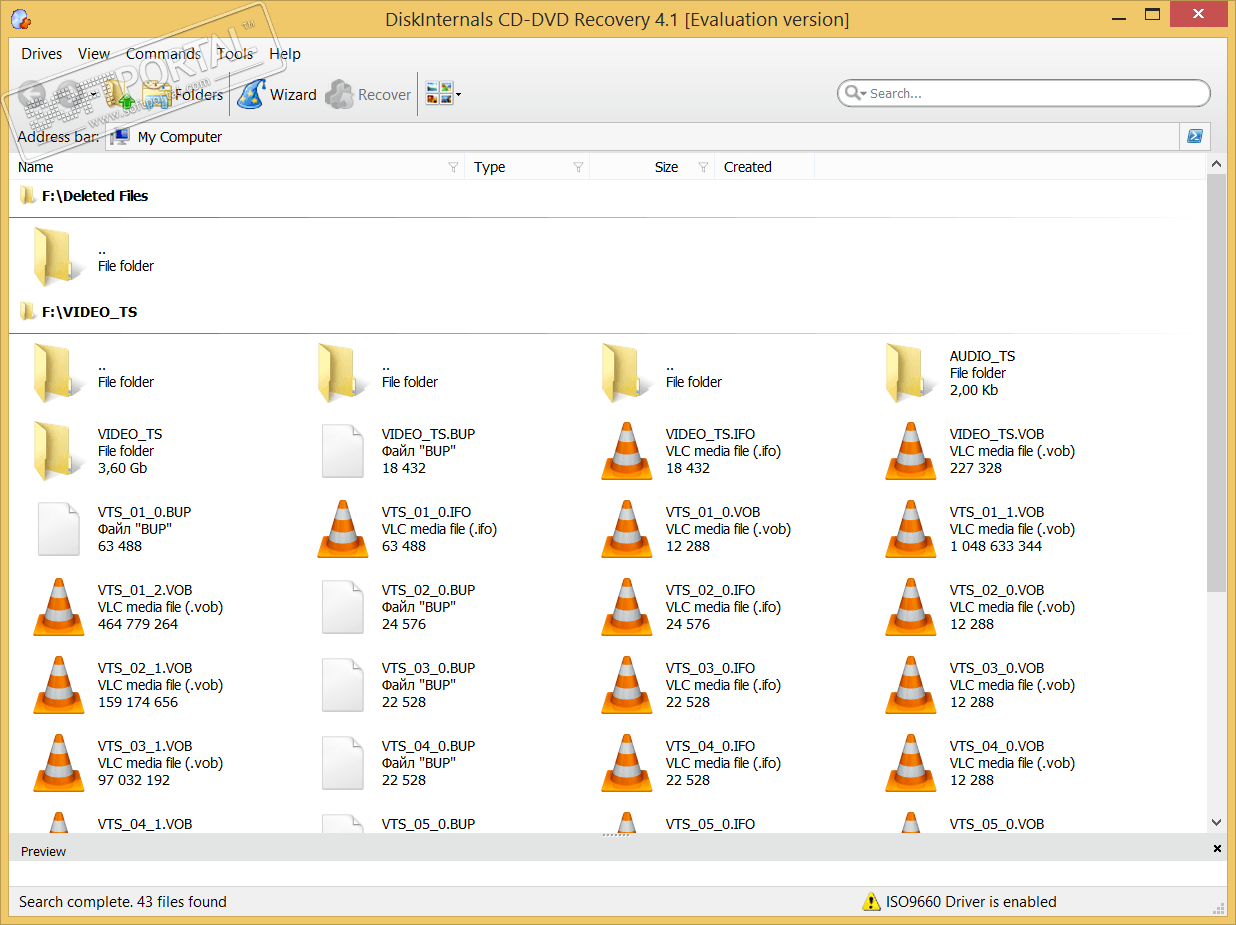Close the Preview panel with X
The image size is (1236, 925).
1217,849
